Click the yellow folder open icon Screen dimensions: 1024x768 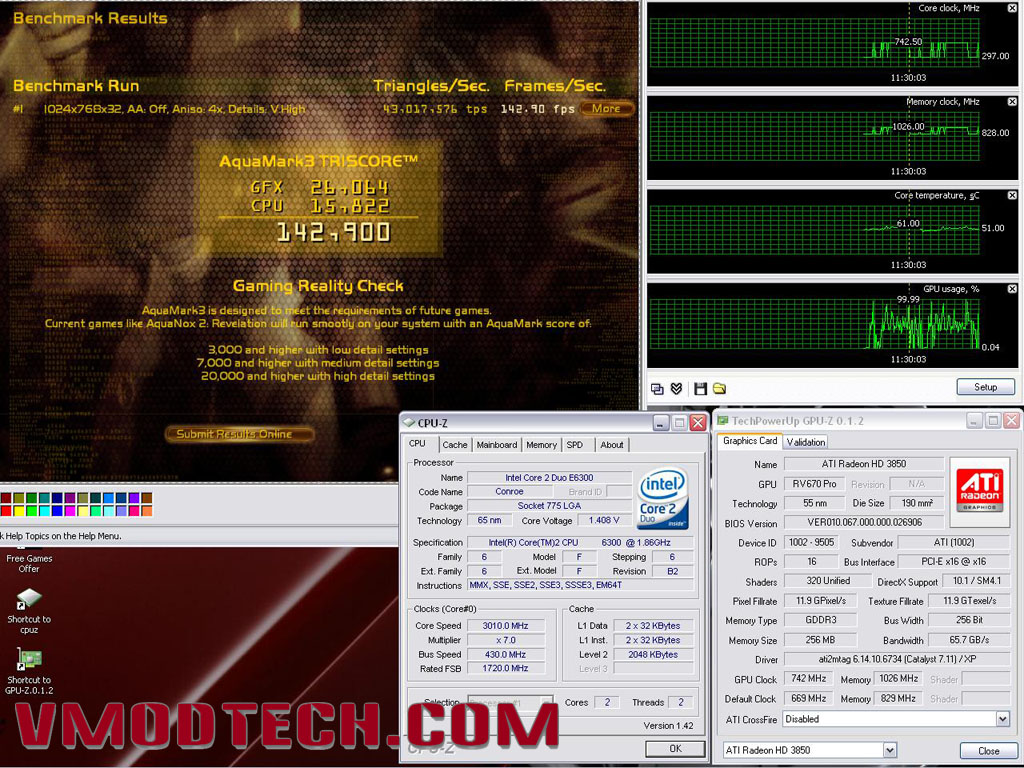[x=720, y=389]
